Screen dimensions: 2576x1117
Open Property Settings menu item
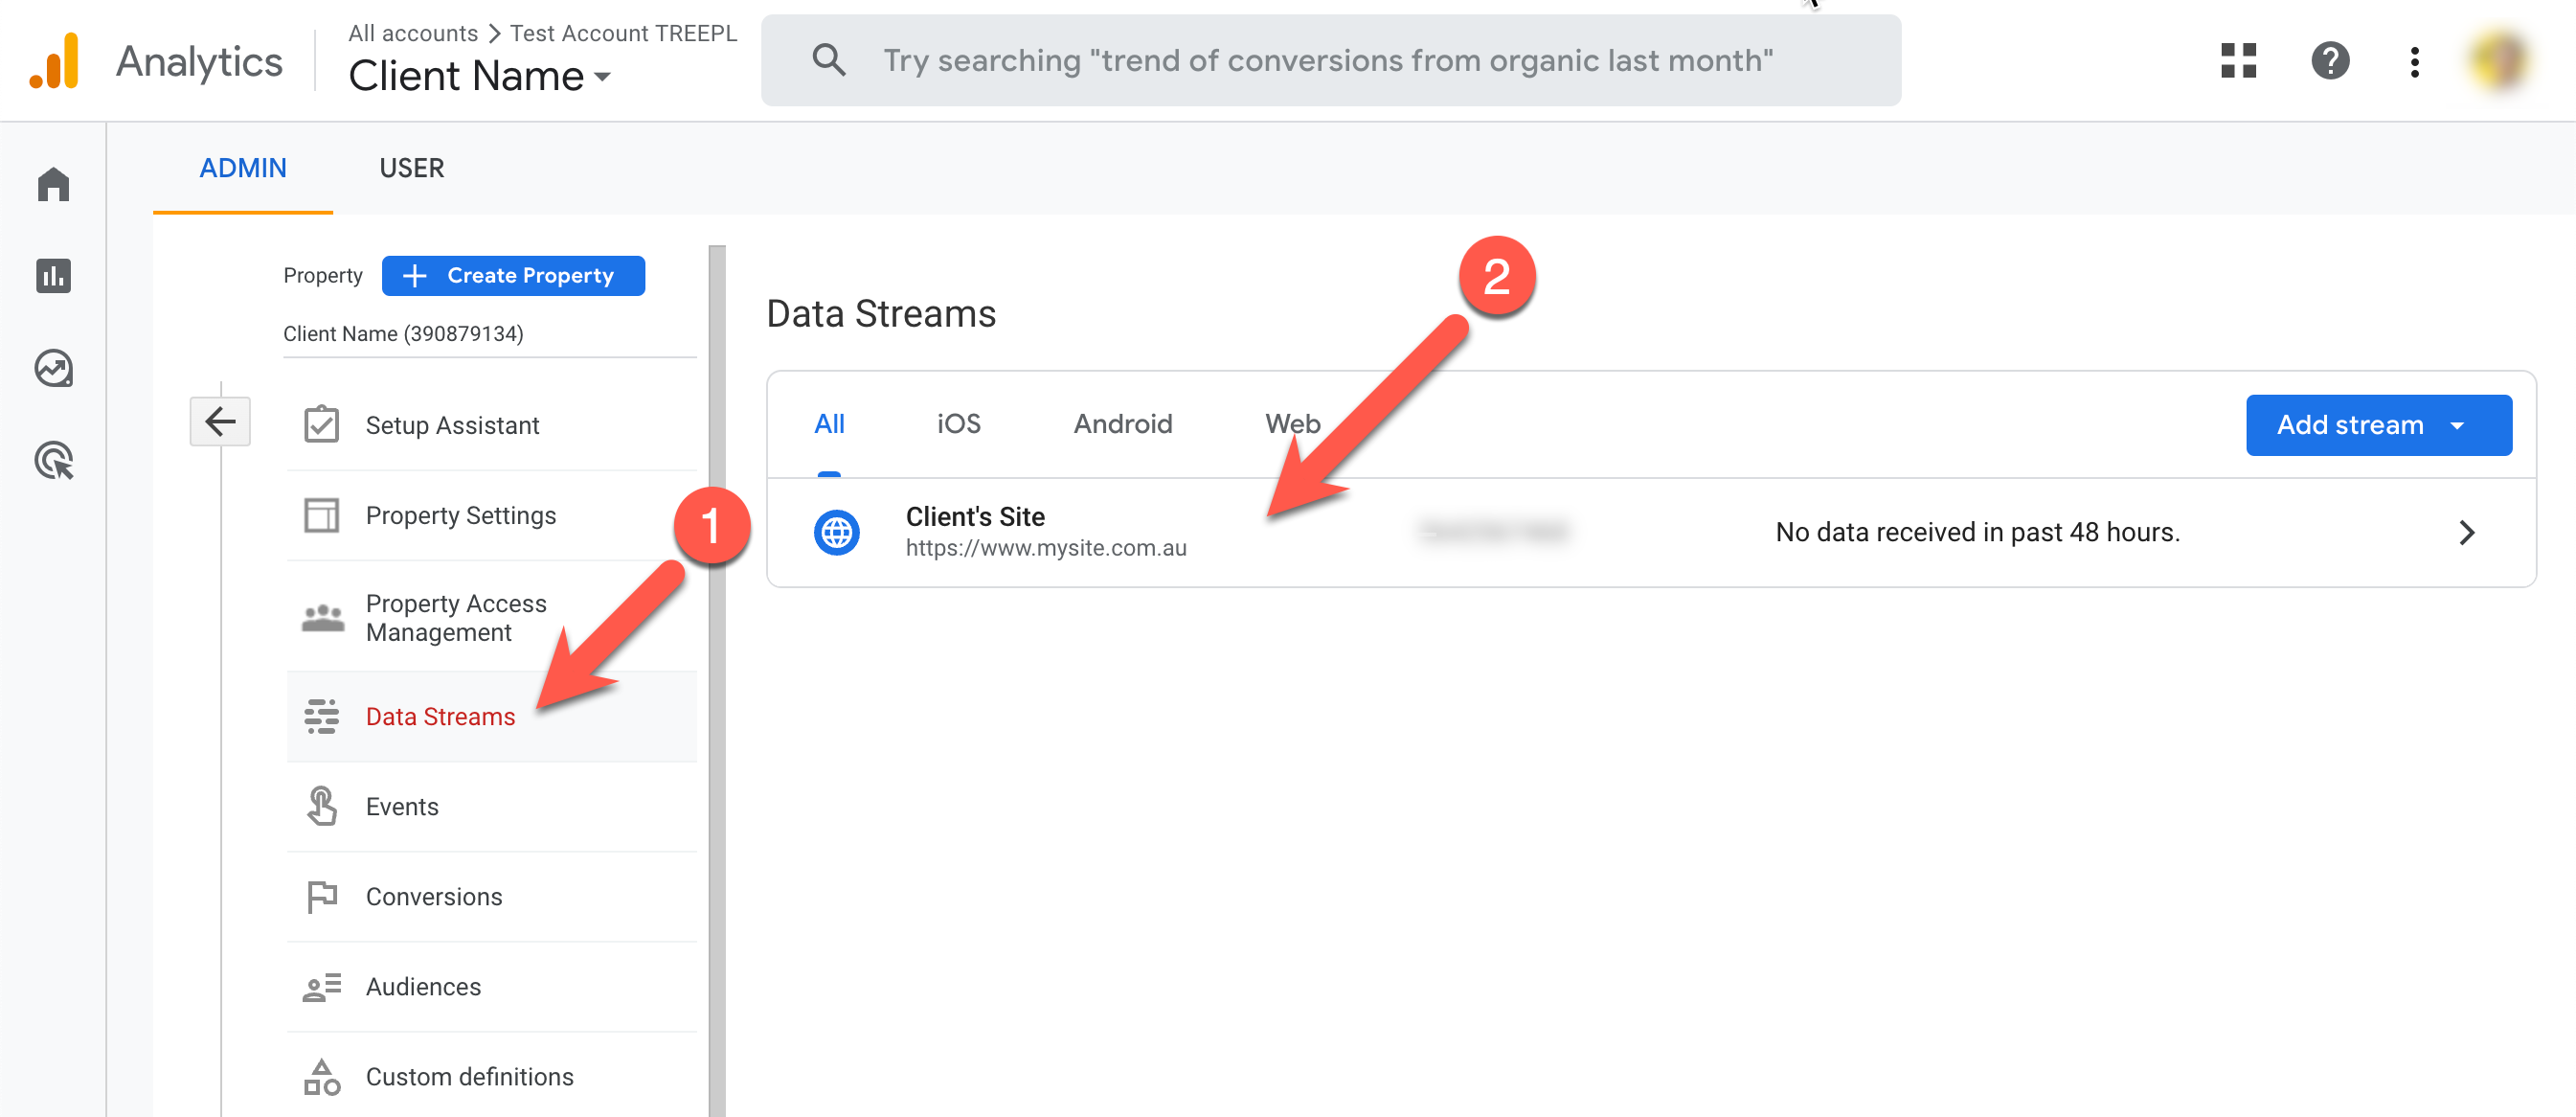click(491, 515)
